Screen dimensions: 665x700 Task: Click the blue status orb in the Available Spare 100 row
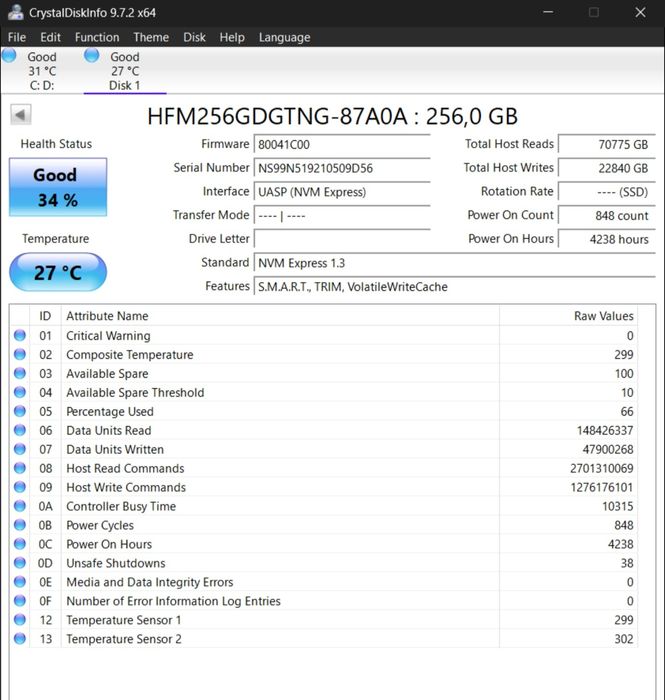20,373
